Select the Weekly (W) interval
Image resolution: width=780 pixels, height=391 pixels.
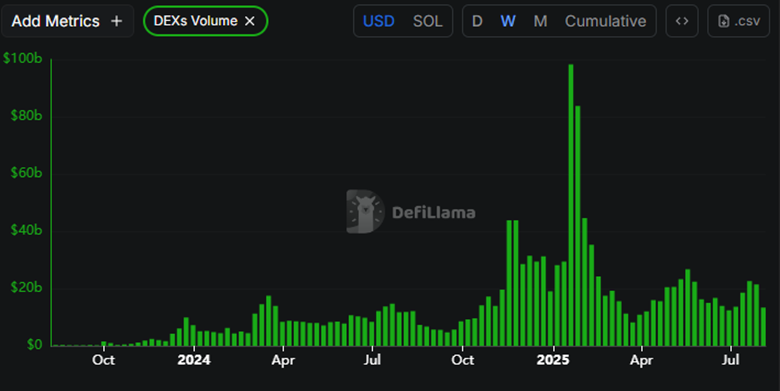coord(507,21)
